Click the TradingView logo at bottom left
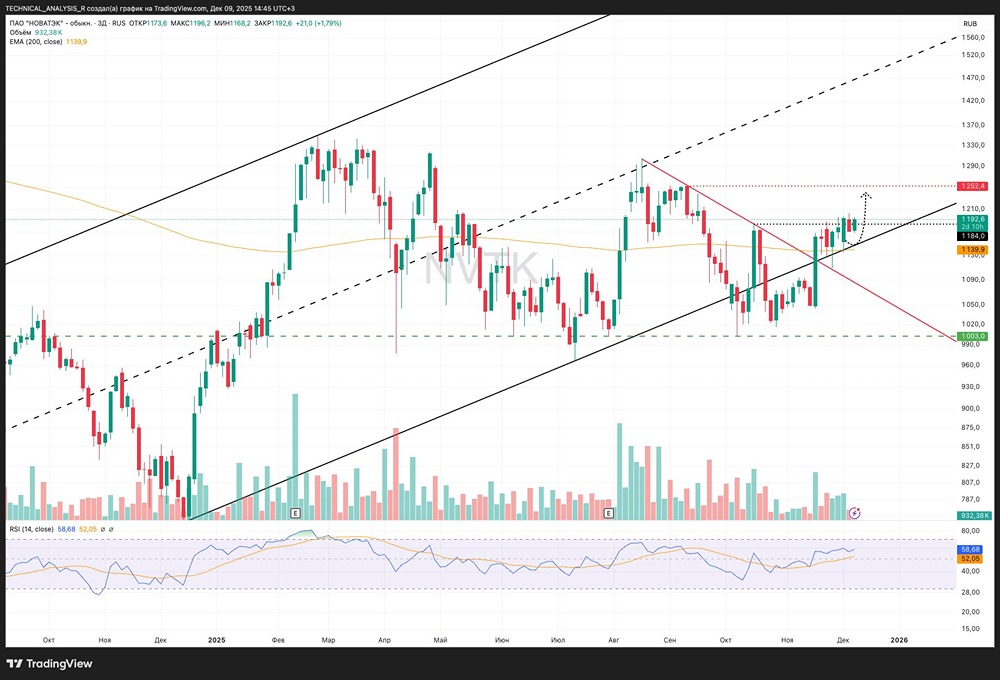This screenshot has height=680, width=1000. click(50, 663)
